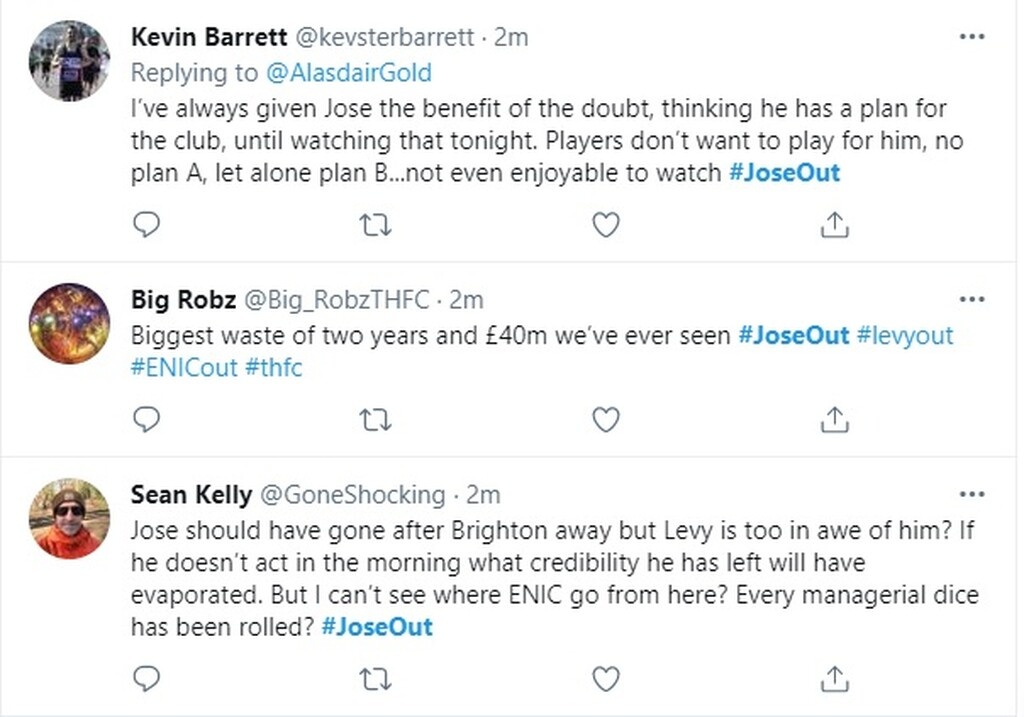Reply to Sean Kelly's tweet
Image resolution: width=1024 pixels, height=717 pixels.
tap(147, 679)
